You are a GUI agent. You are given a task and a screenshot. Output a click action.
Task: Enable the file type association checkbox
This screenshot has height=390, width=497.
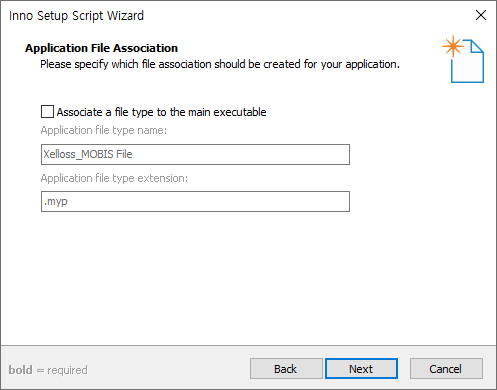[47, 112]
